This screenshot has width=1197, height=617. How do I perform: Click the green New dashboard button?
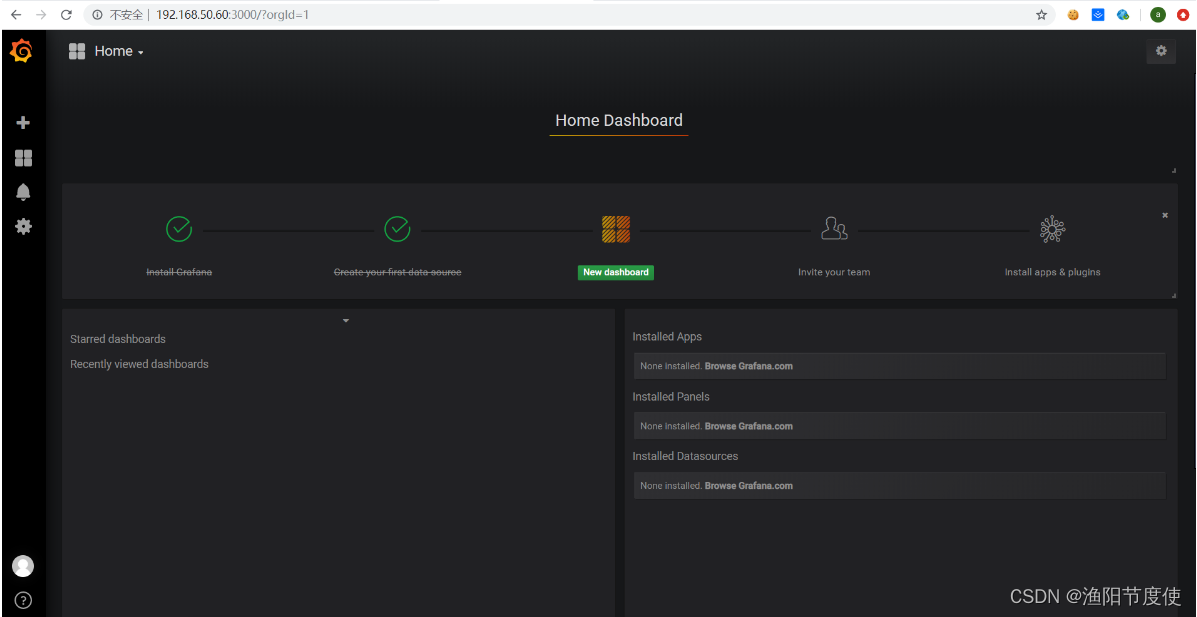click(615, 272)
